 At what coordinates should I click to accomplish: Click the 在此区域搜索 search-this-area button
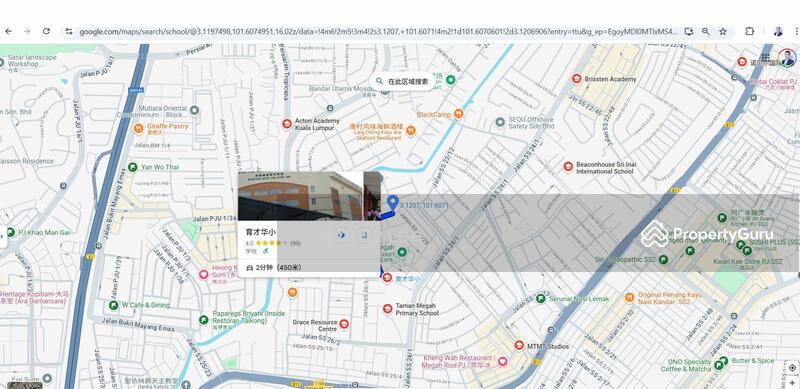coord(402,81)
